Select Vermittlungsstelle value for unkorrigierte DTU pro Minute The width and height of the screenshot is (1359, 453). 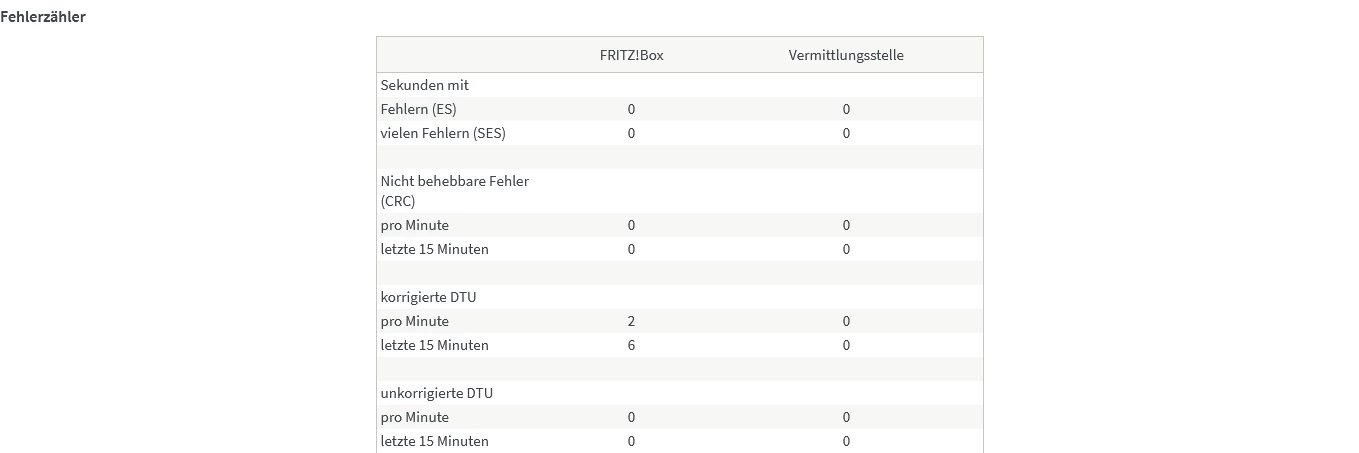coord(846,417)
